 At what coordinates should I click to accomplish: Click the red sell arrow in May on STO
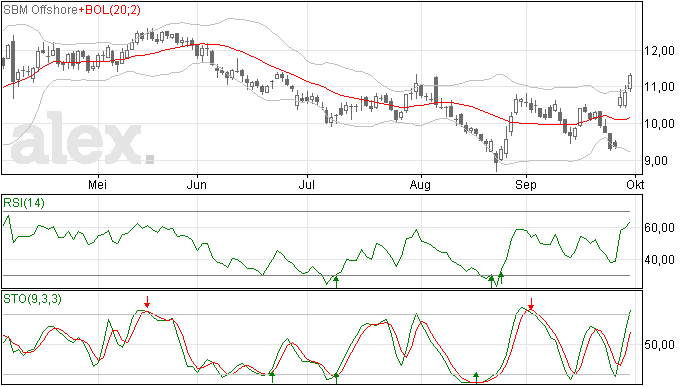pos(147,302)
